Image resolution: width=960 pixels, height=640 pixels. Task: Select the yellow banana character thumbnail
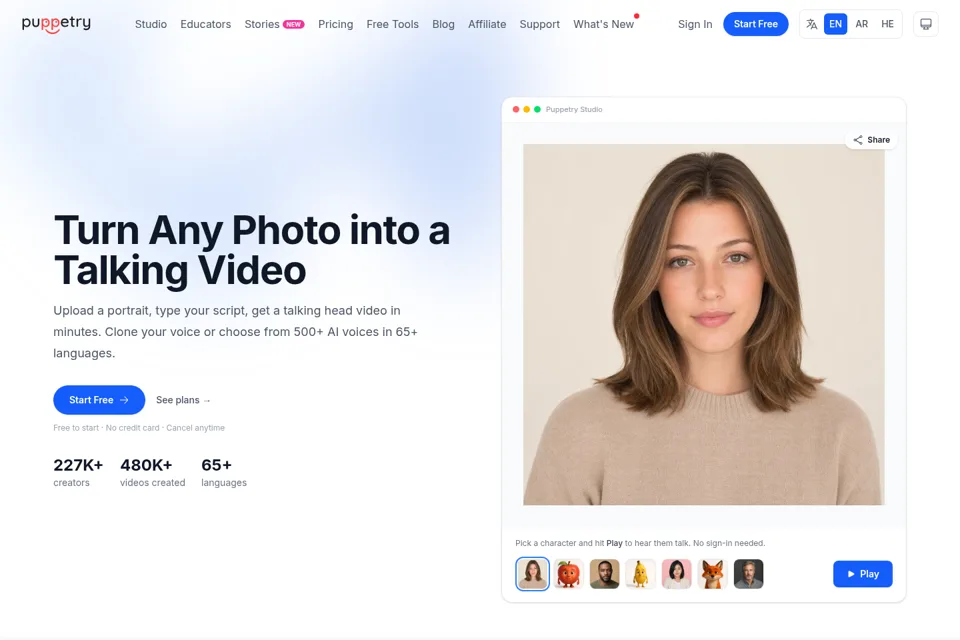640,574
